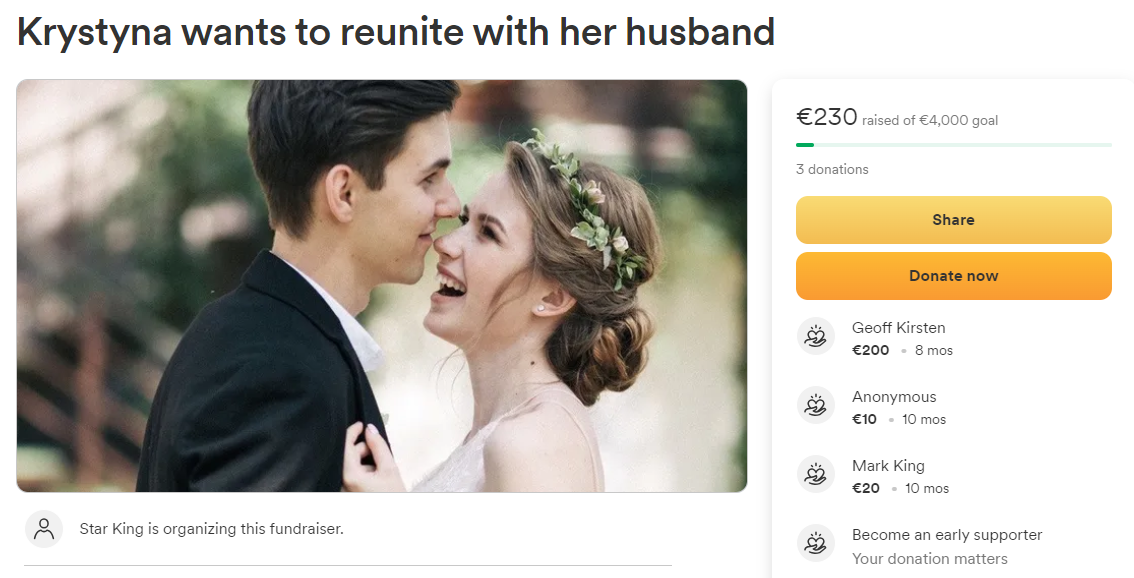Open the wedding couple fundraiser photo
The width and height of the screenshot is (1134, 578).
pos(382,286)
